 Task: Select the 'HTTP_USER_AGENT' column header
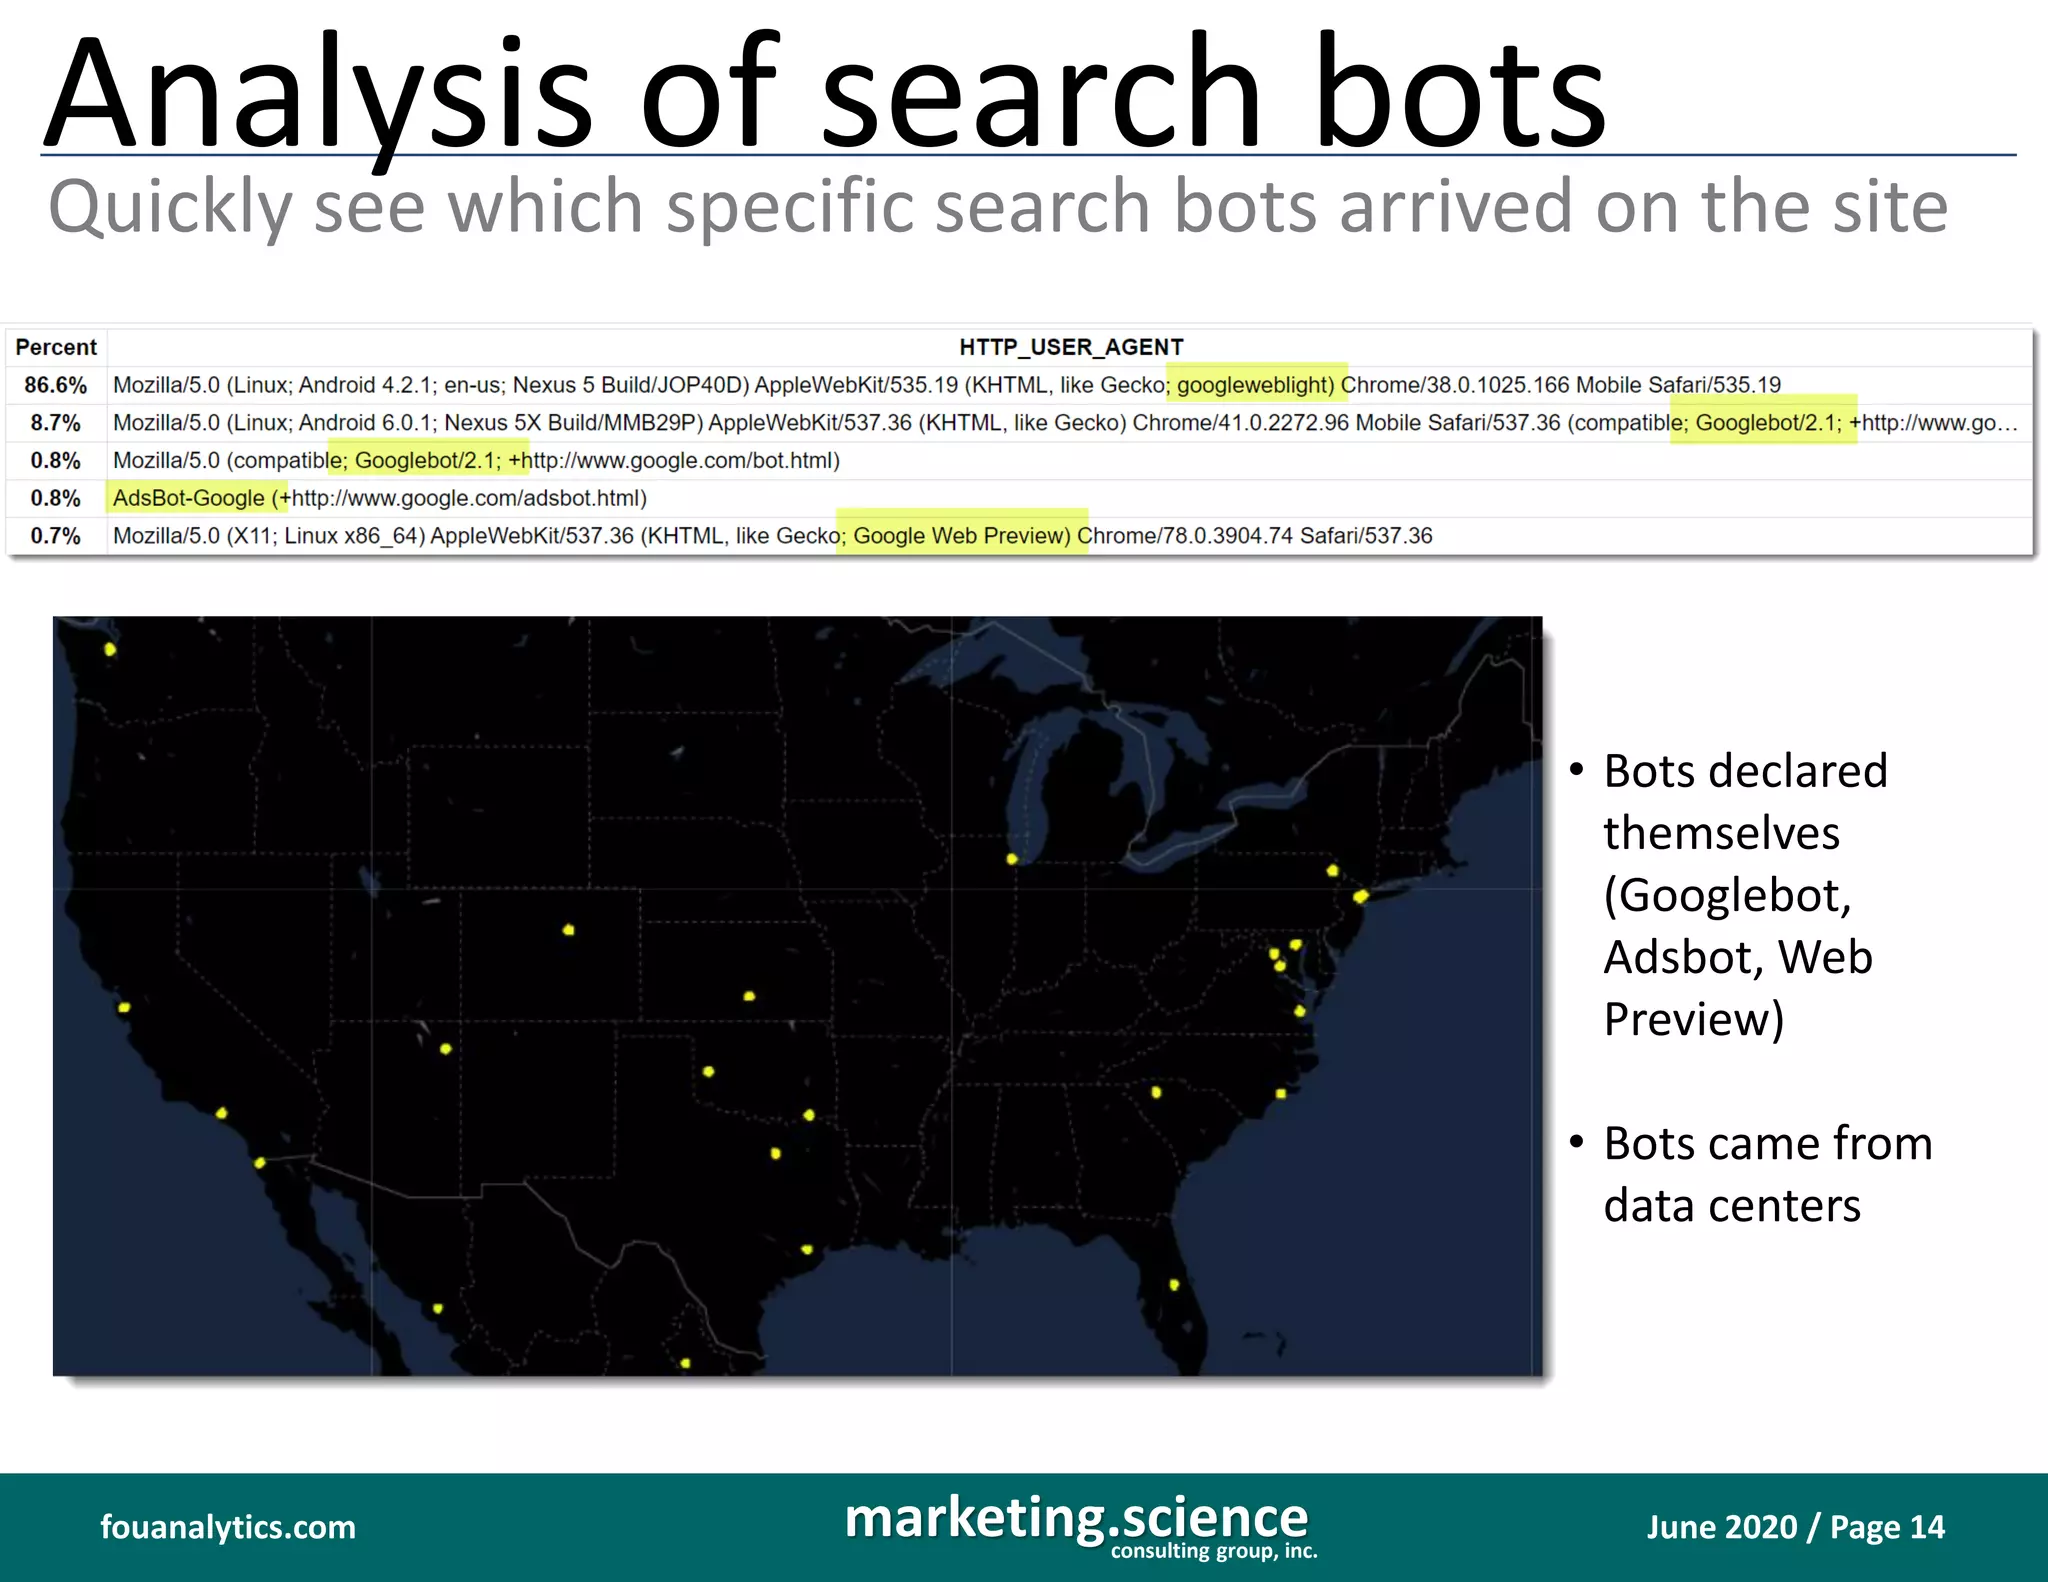click(1071, 347)
